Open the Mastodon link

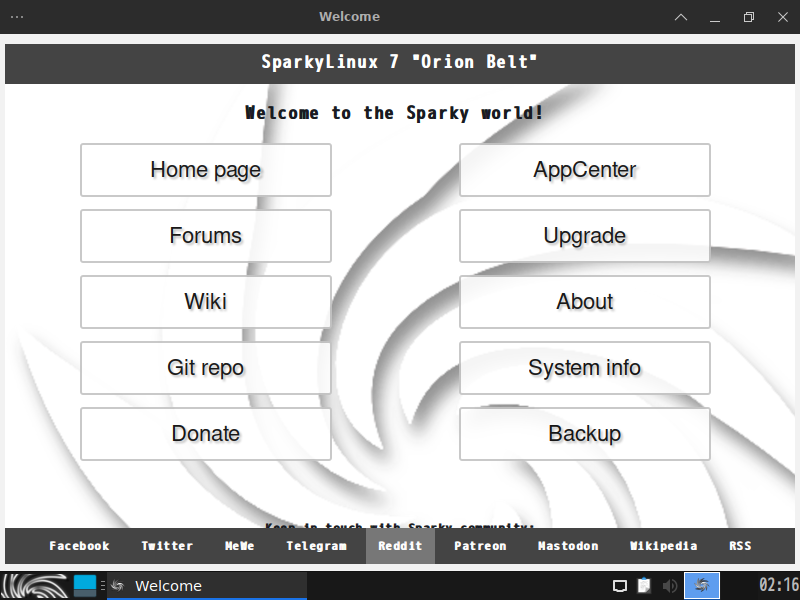tap(568, 546)
